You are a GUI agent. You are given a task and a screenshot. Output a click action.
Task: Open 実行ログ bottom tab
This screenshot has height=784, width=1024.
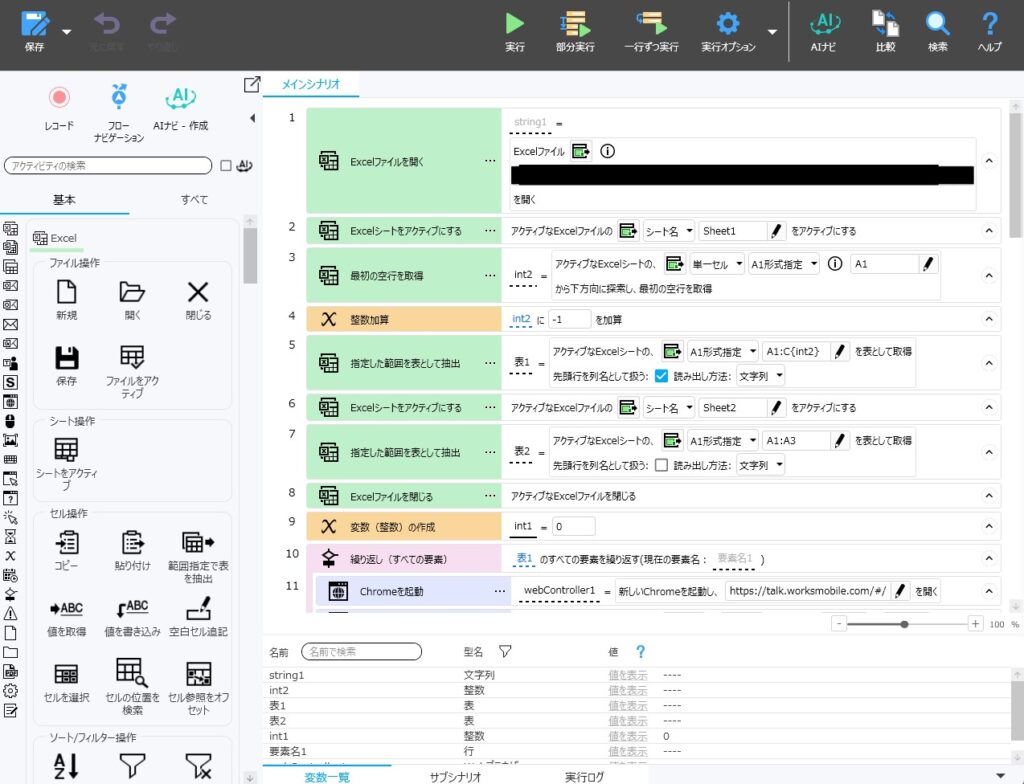click(x=584, y=777)
